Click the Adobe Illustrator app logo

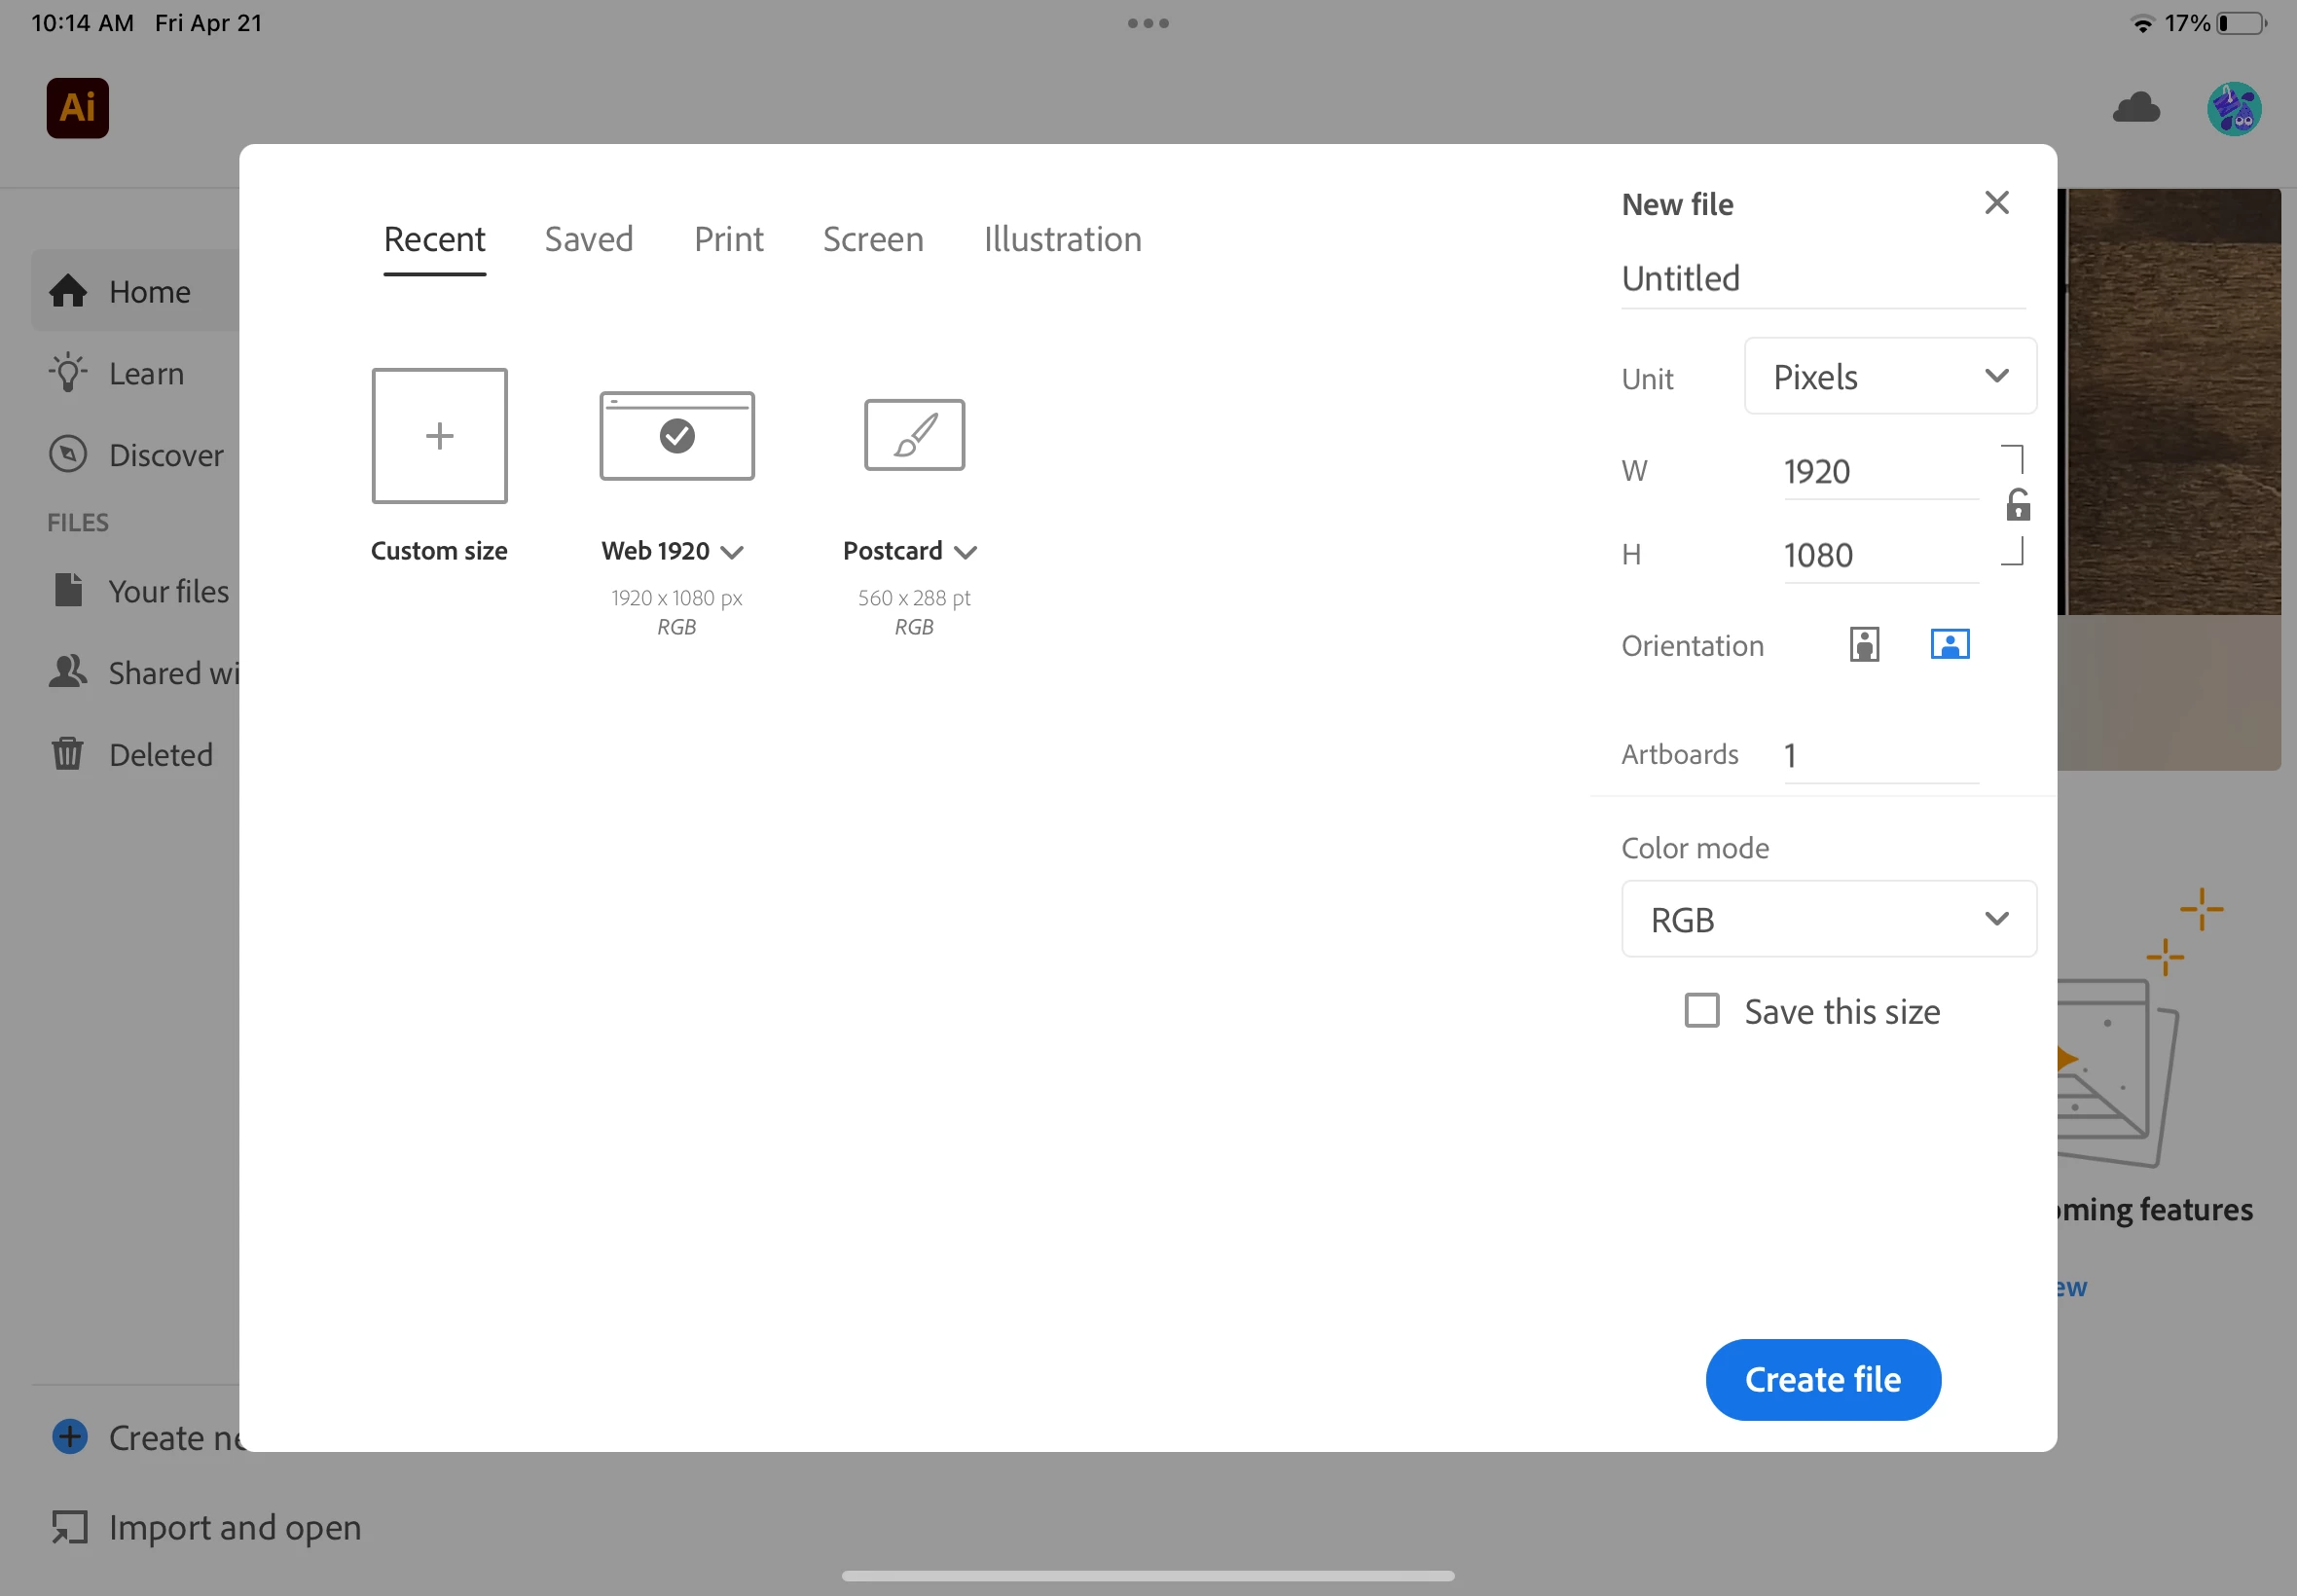(77, 108)
